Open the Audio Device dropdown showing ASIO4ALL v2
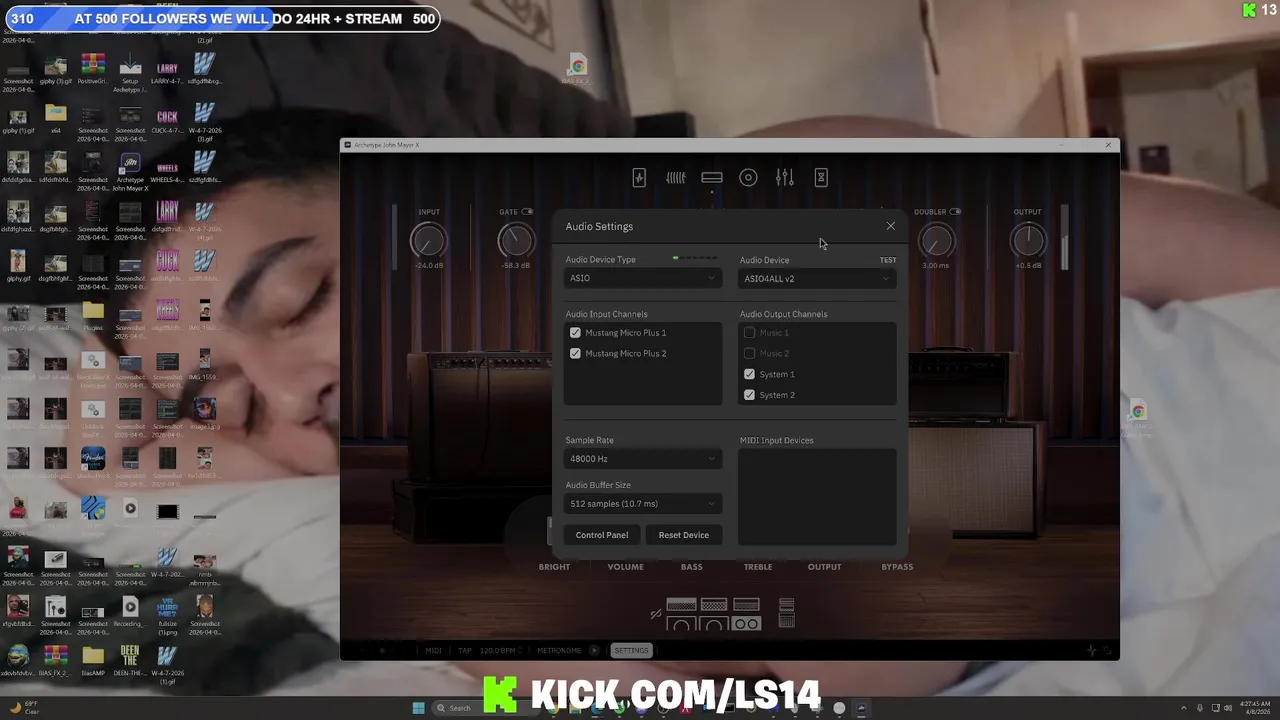This screenshot has width=1280, height=720. [817, 279]
